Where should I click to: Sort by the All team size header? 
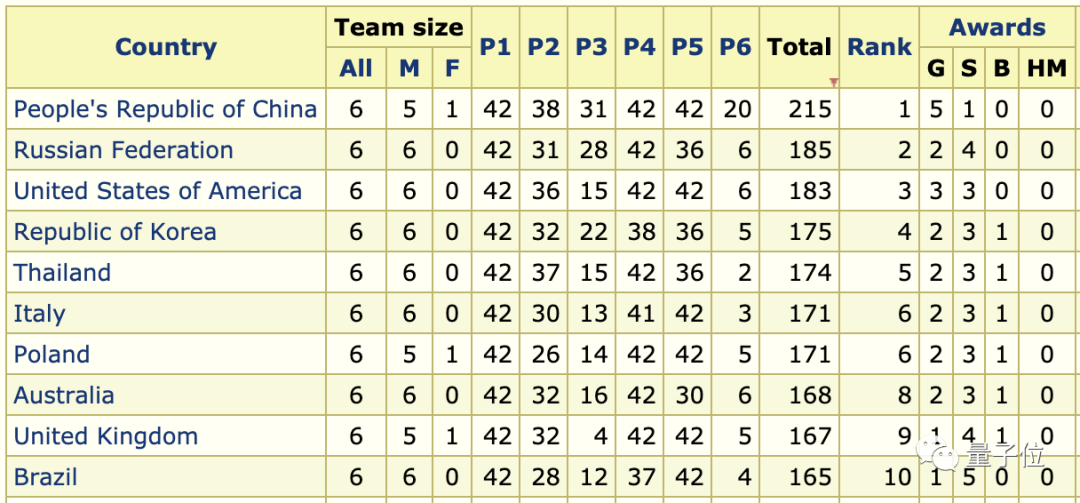point(356,68)
